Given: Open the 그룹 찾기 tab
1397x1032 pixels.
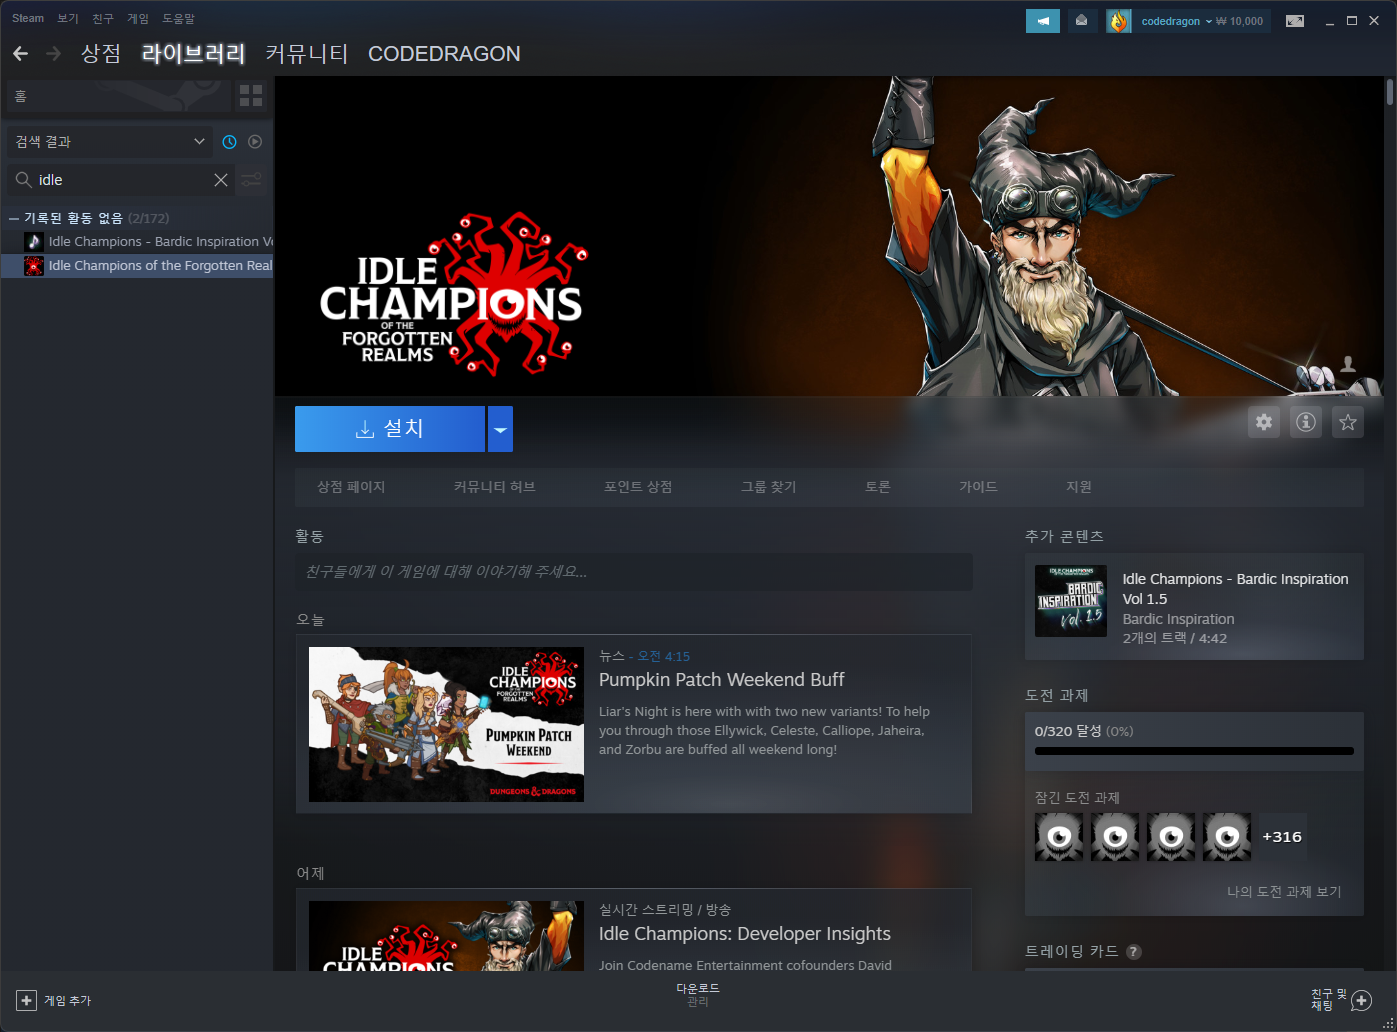Looking at the screenshot, I should 768,487.
